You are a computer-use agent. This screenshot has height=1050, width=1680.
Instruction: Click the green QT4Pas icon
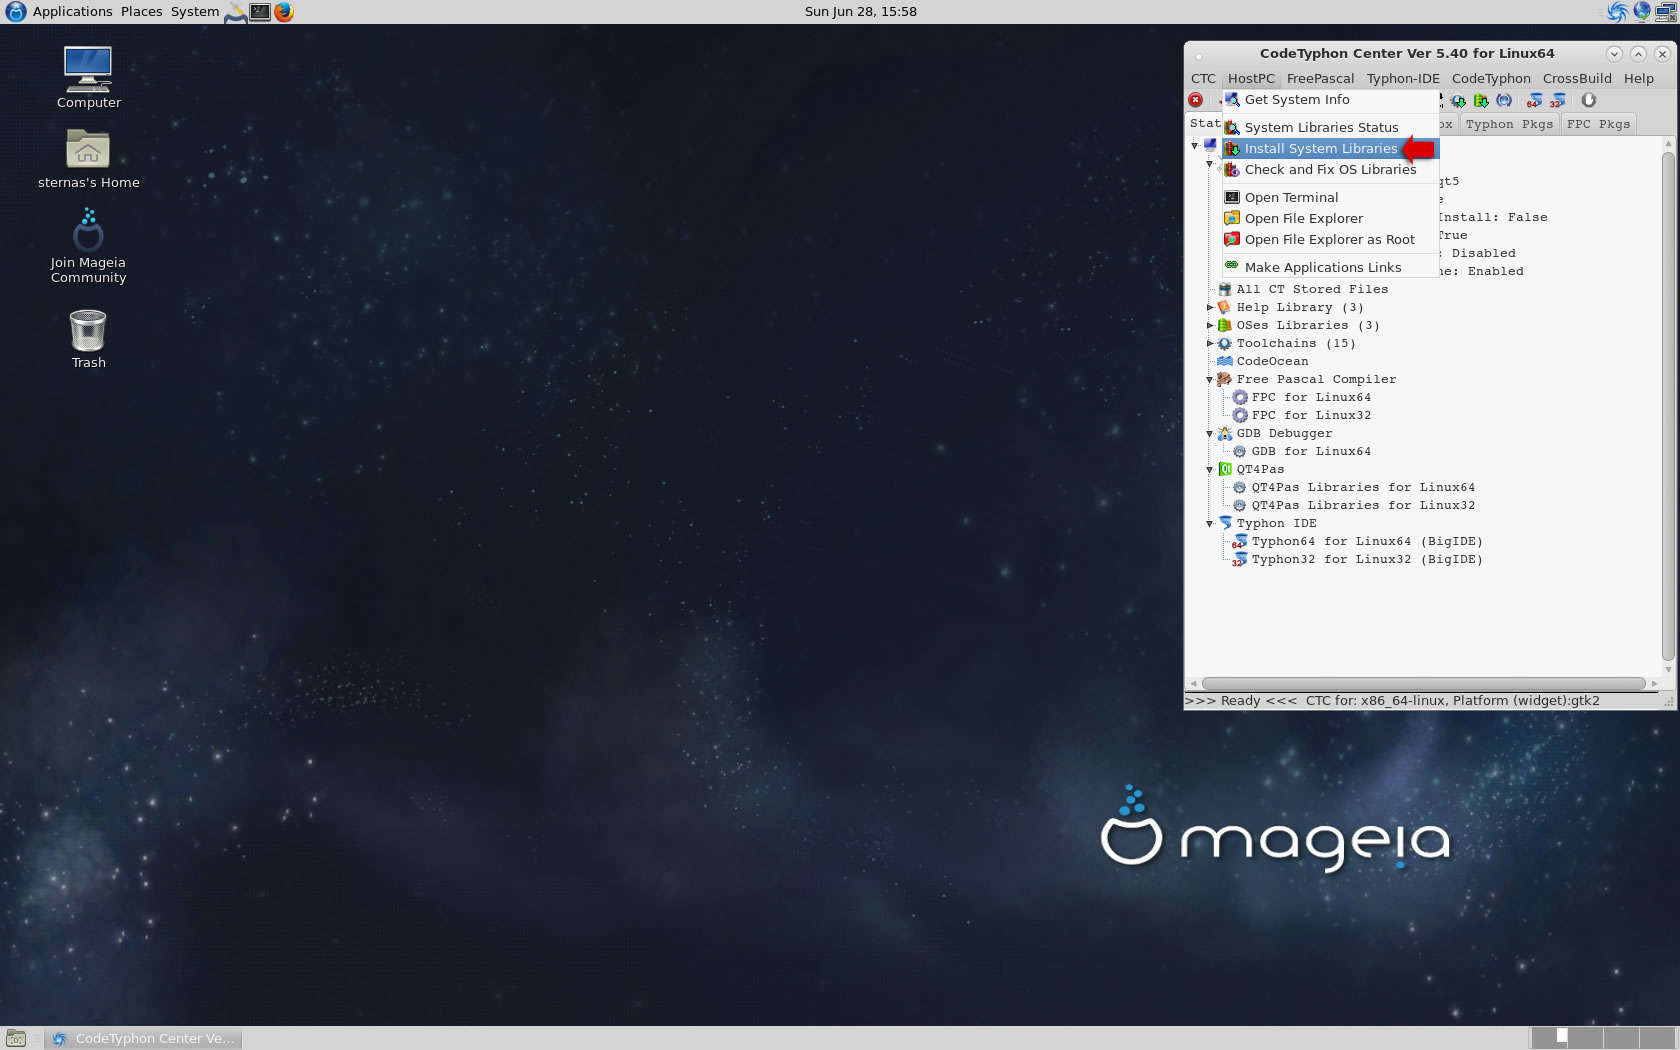pyautogui.click(x=1225, y=469)
